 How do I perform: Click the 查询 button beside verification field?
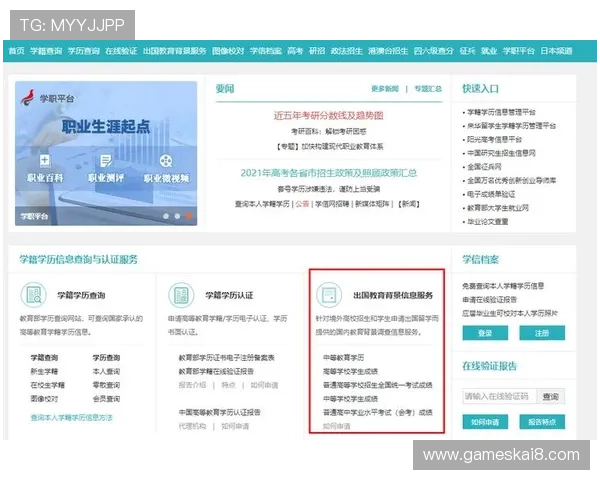[551, 396]
